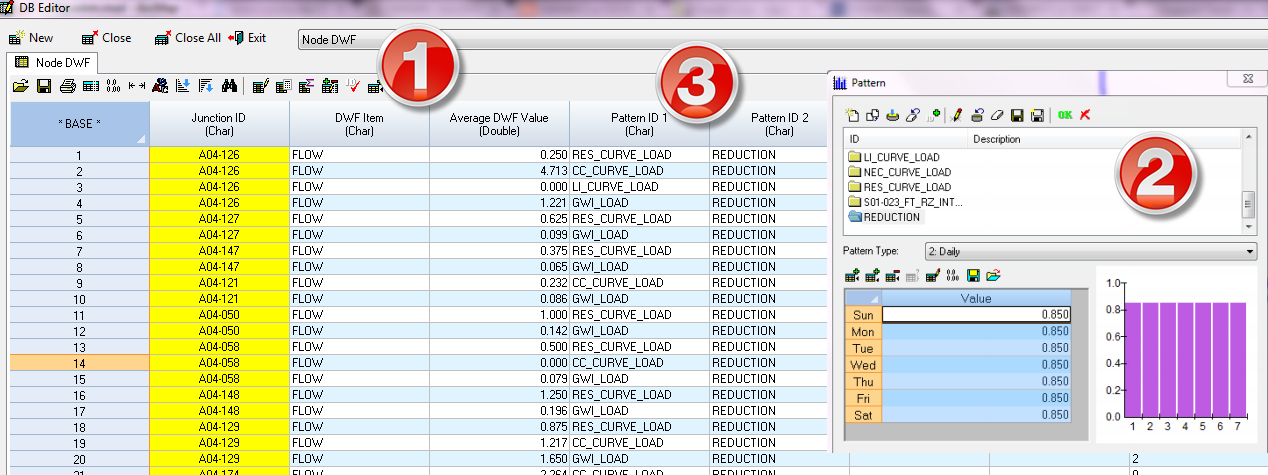
Task: Click the Close All button
Action: [x=188, y=38]
